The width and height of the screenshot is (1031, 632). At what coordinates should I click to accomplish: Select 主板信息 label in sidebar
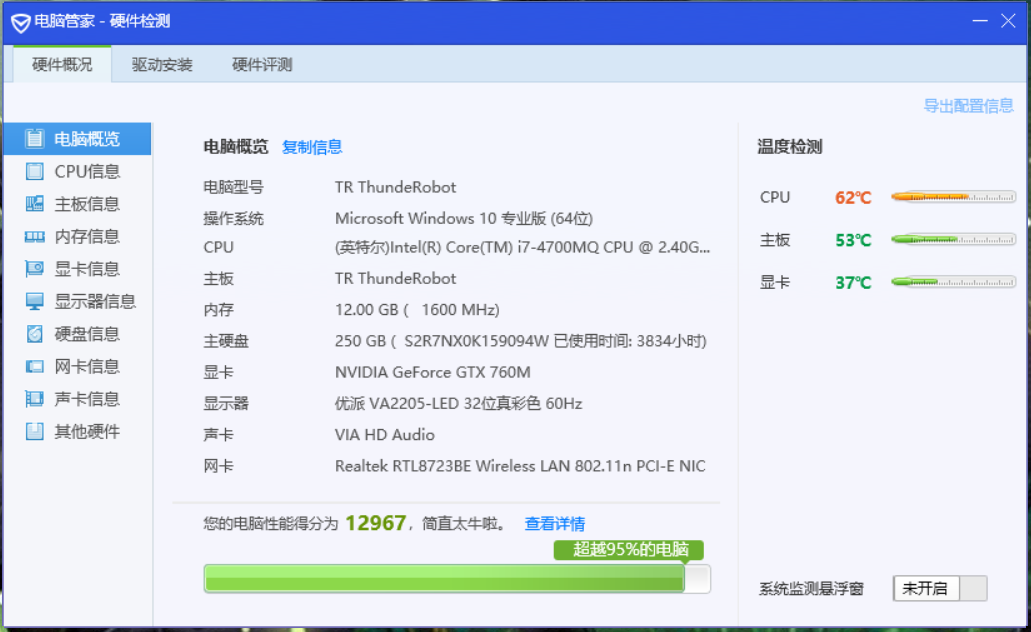click(87, 204)
